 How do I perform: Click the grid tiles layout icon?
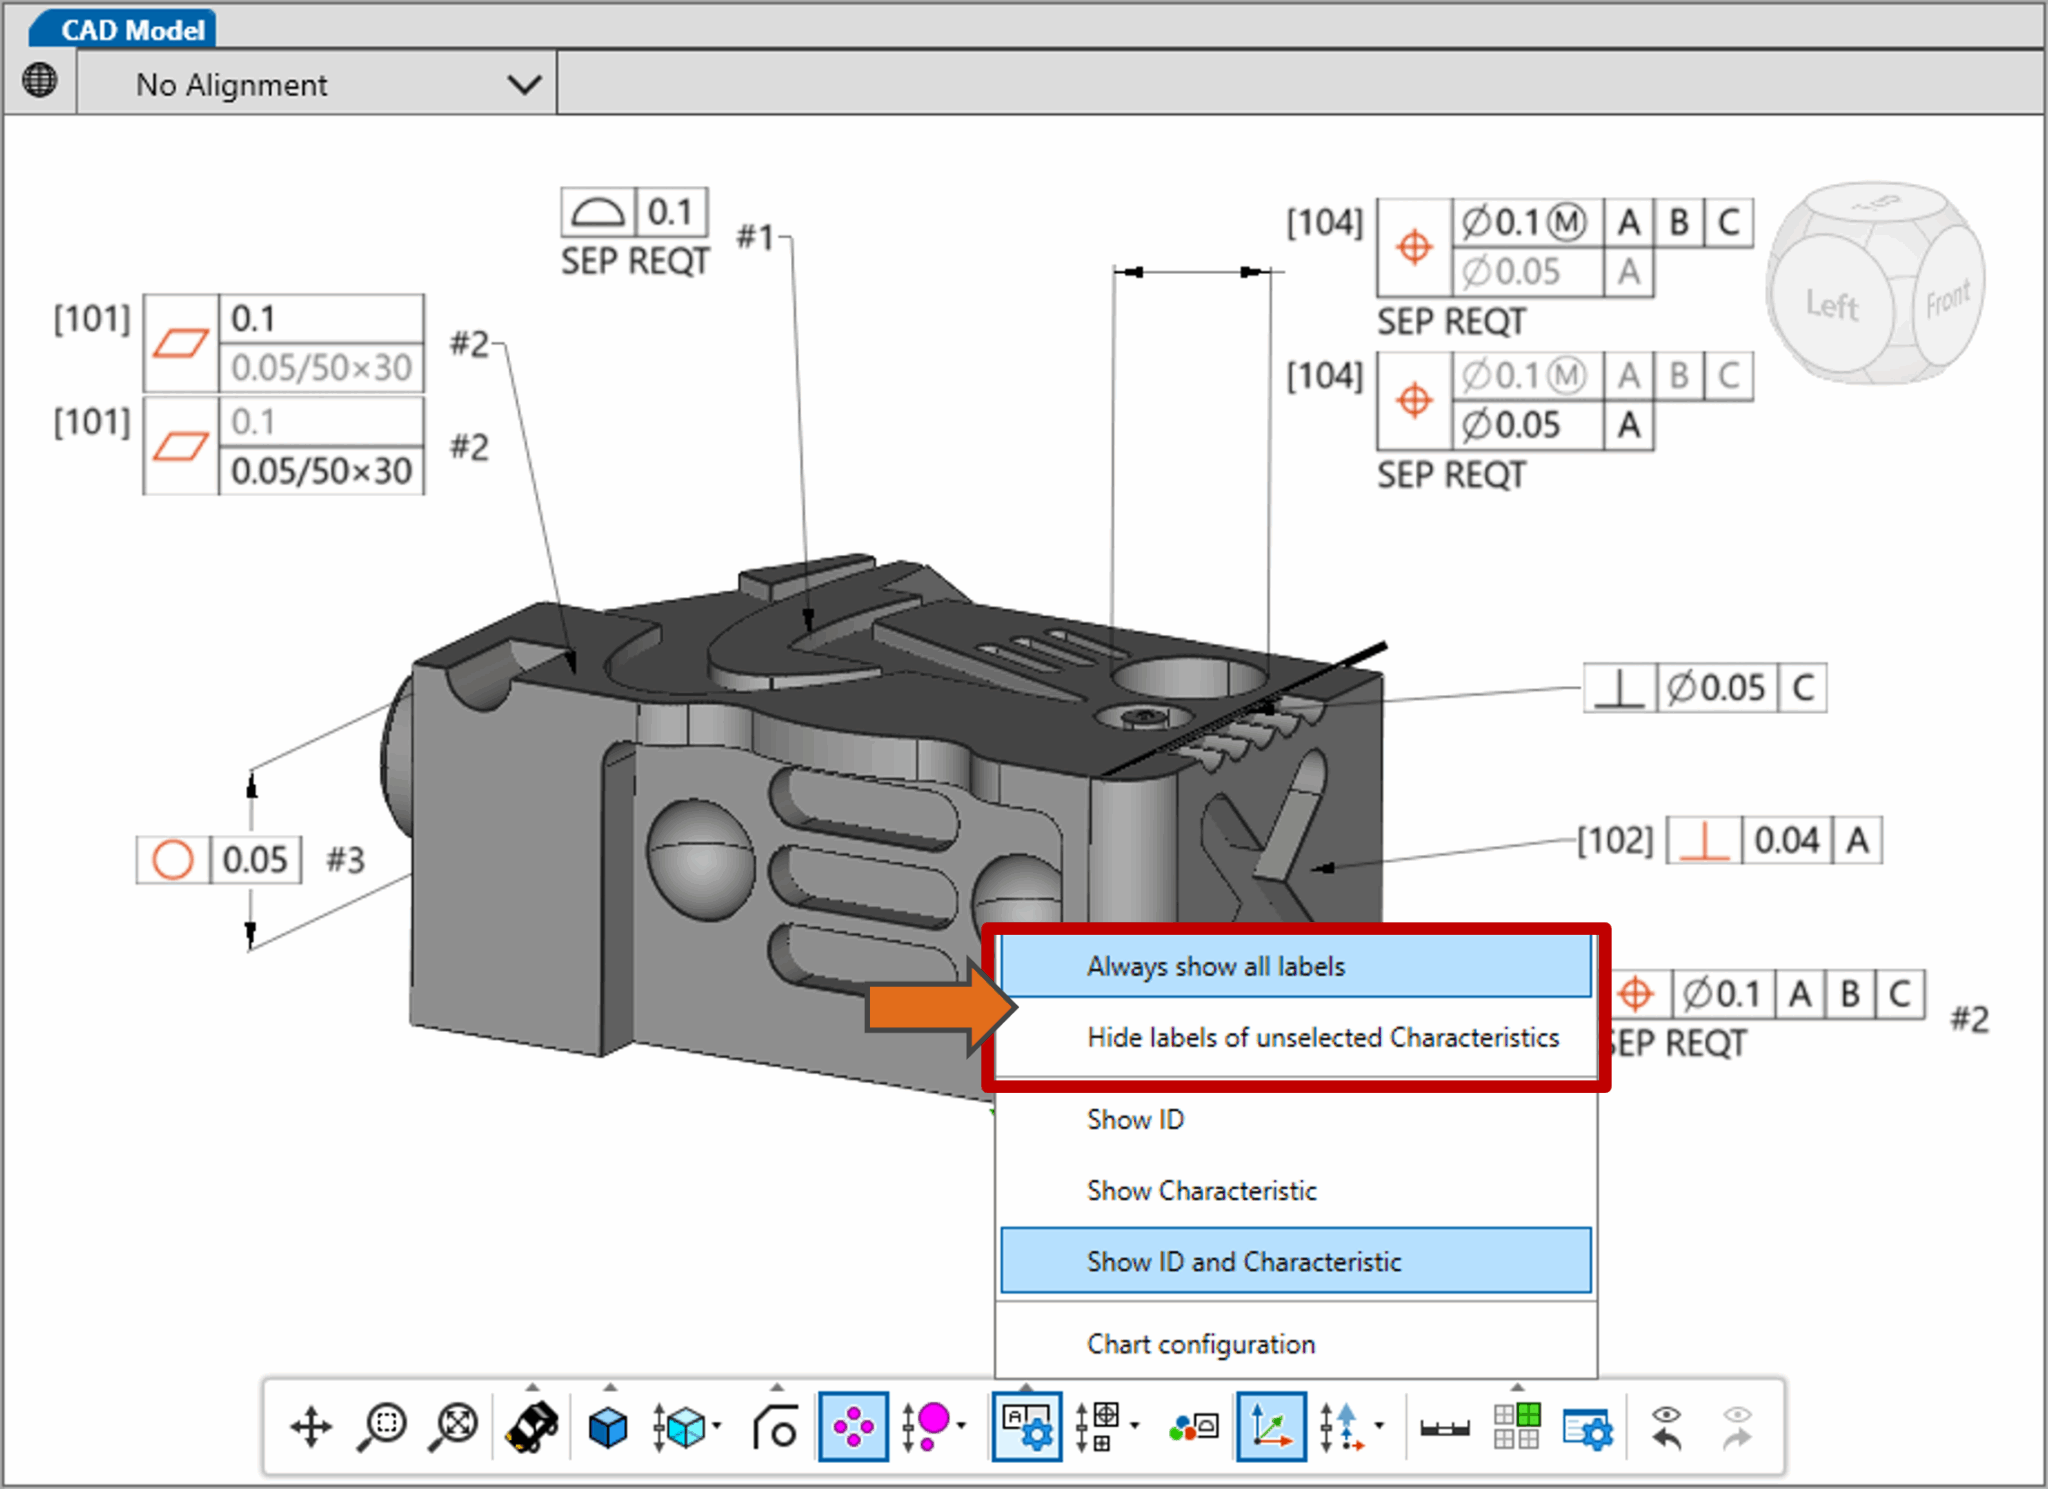(1516, 1427)
